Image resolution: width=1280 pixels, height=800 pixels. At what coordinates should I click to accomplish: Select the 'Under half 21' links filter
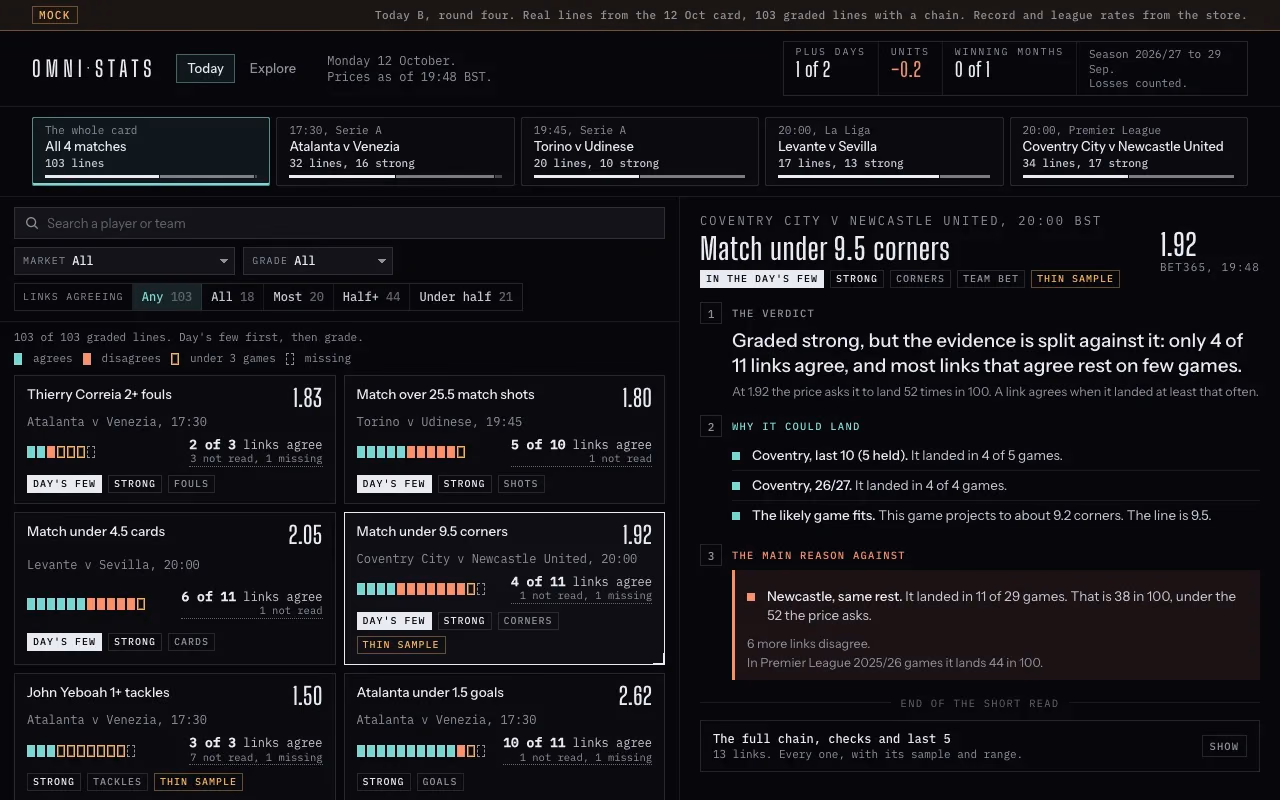(466, 297)
